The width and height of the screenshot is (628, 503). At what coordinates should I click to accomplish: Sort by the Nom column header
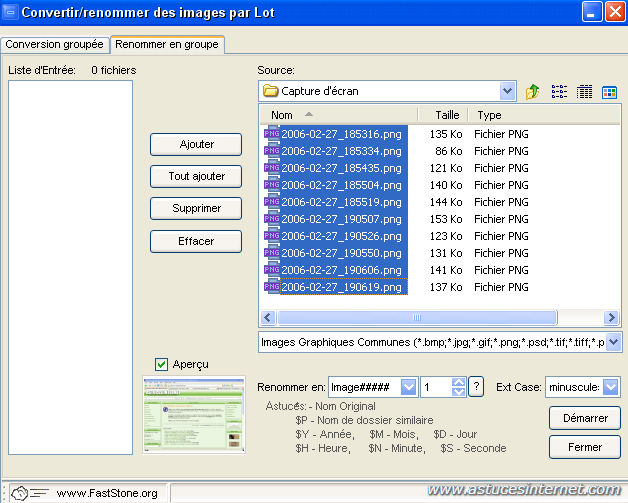[x=339, y=115]
